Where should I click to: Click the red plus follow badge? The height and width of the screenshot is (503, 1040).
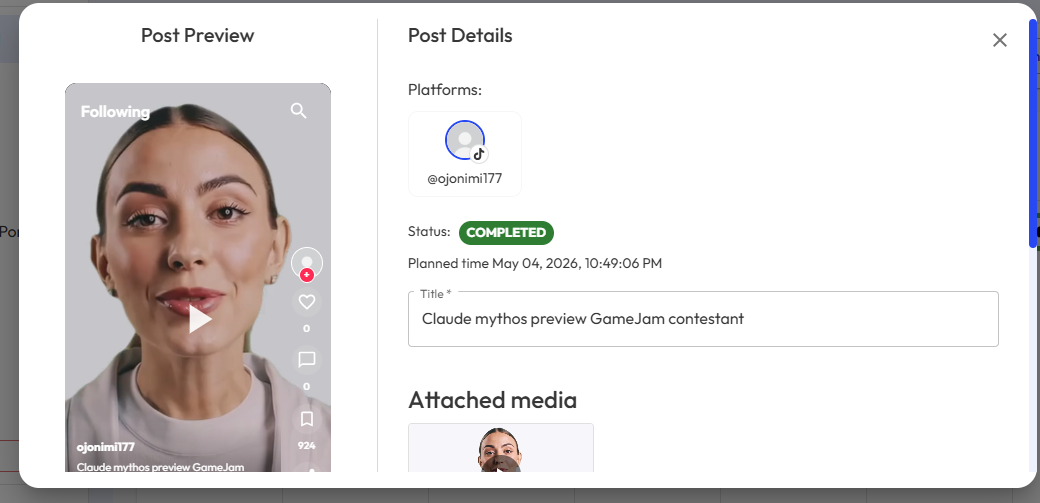tap(306, 275)
